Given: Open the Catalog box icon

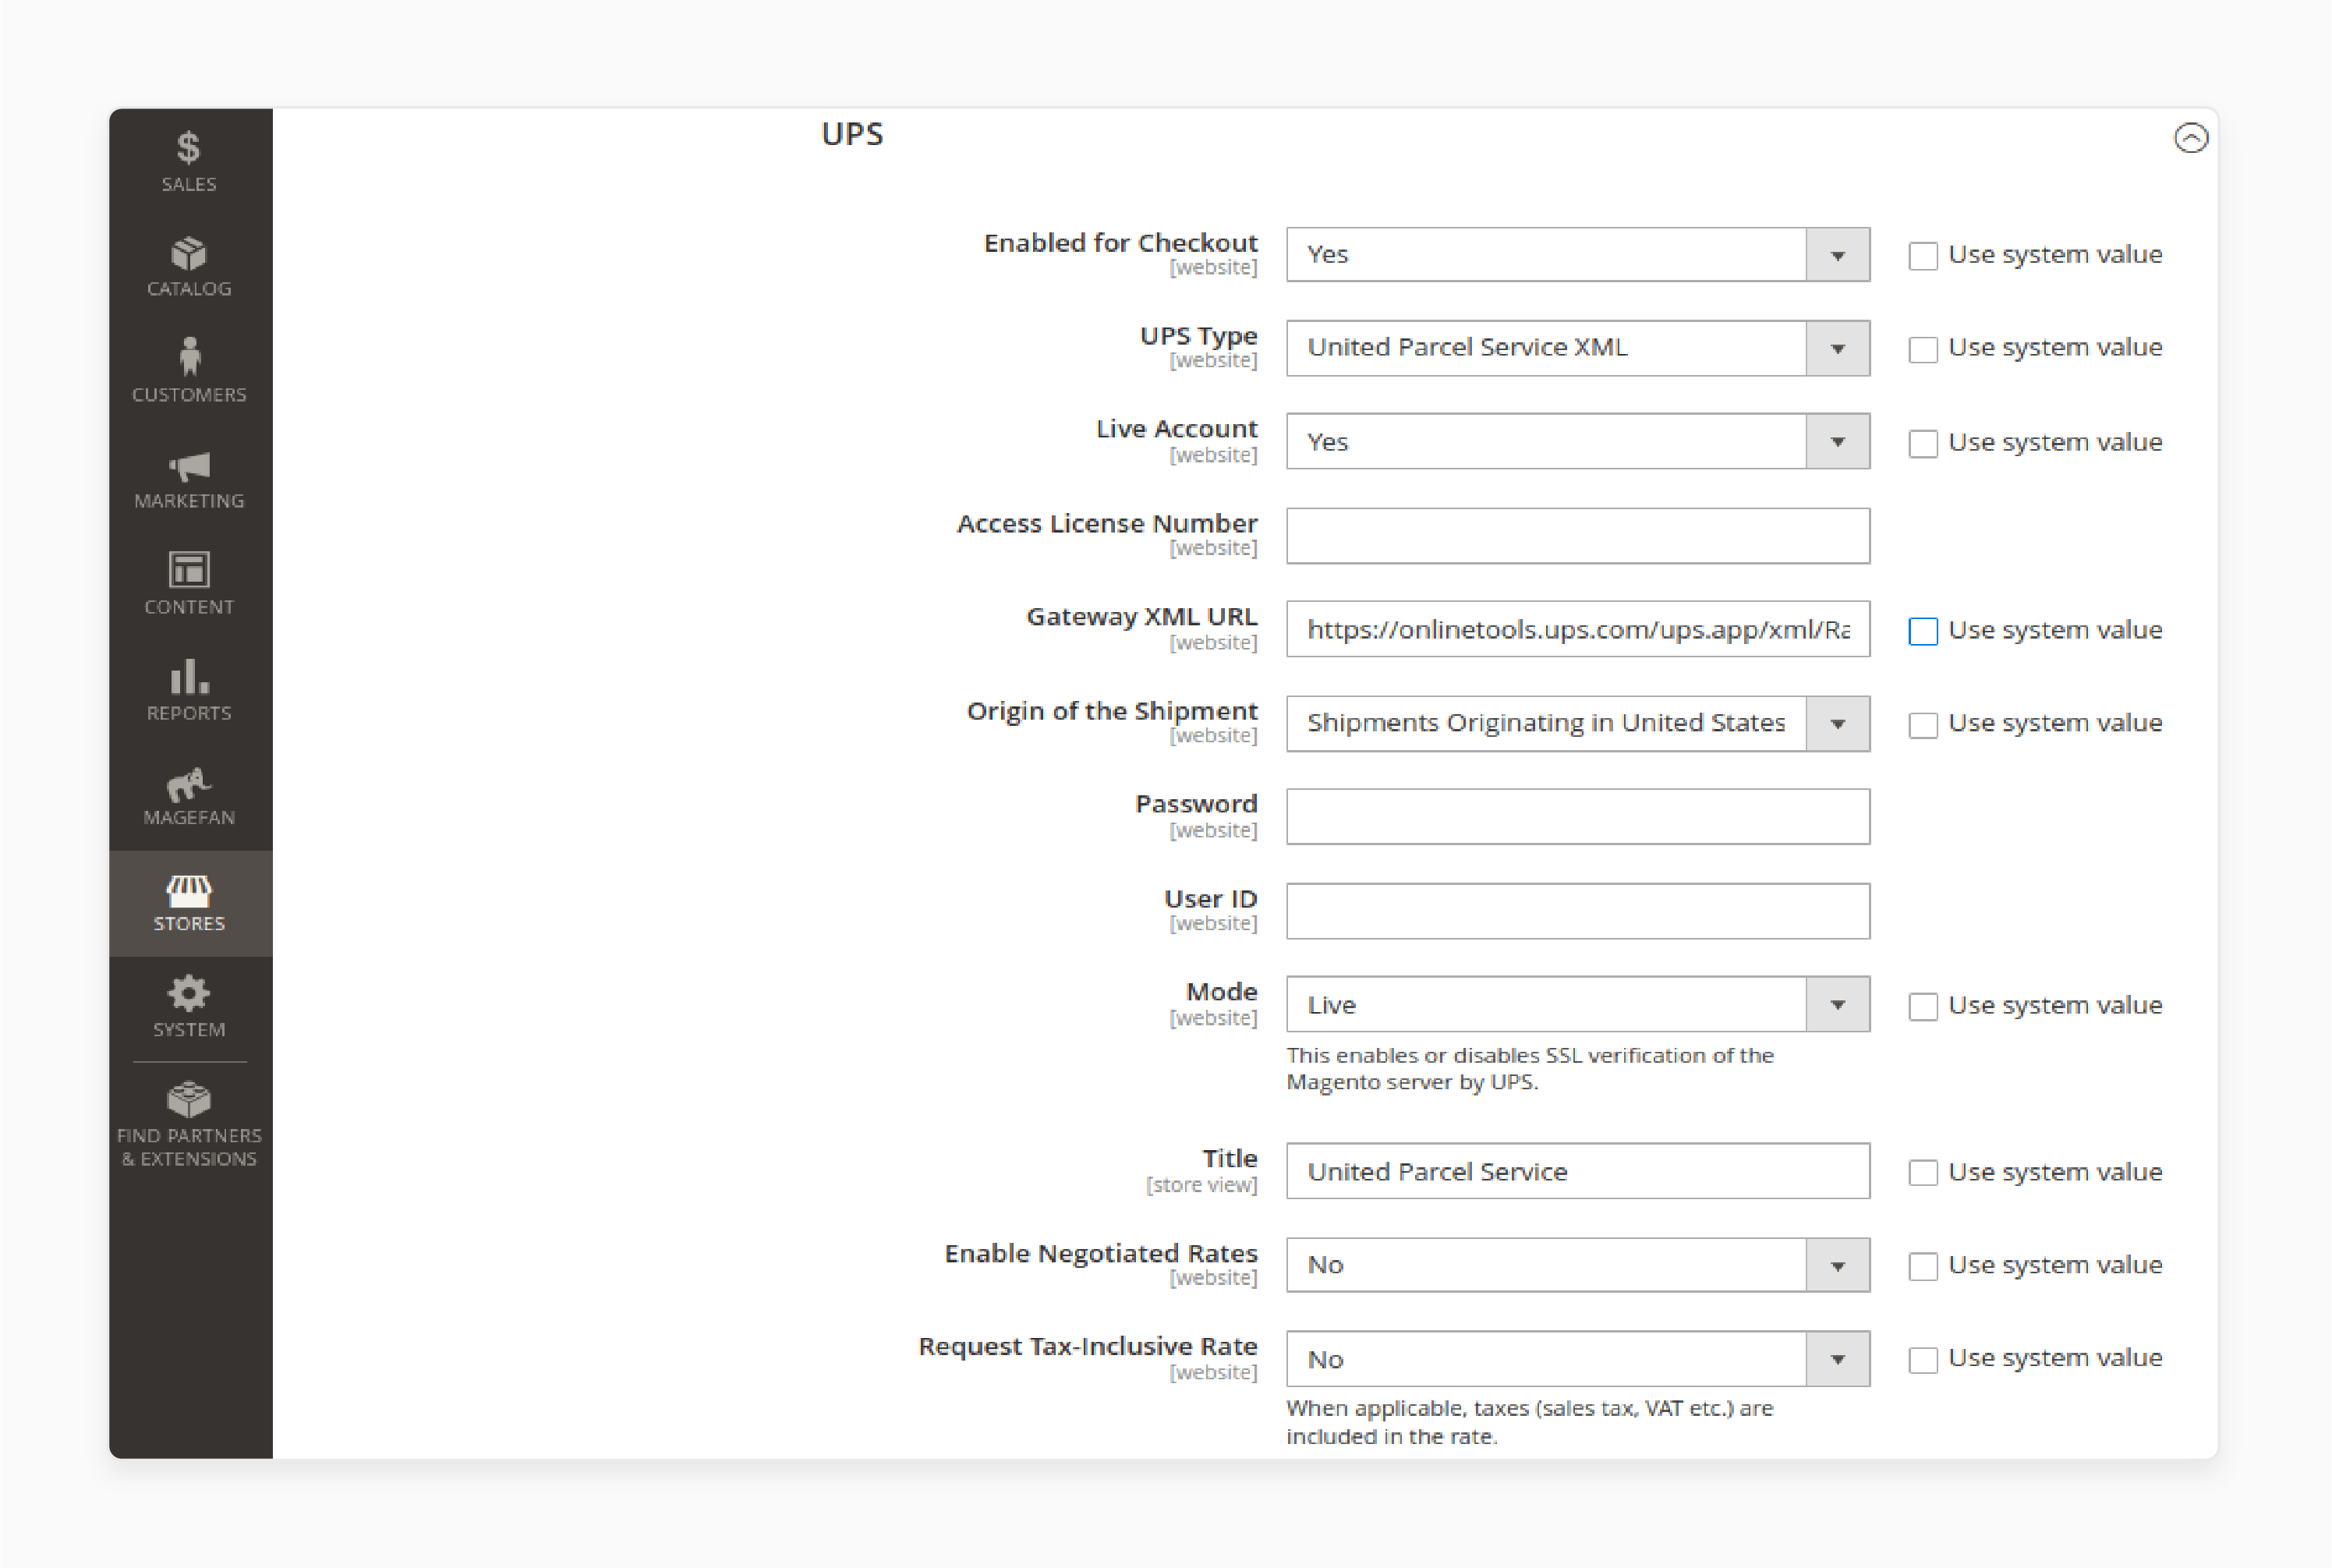Looking at the screenshot, I should pyautogui.click(x=188, y=254).
